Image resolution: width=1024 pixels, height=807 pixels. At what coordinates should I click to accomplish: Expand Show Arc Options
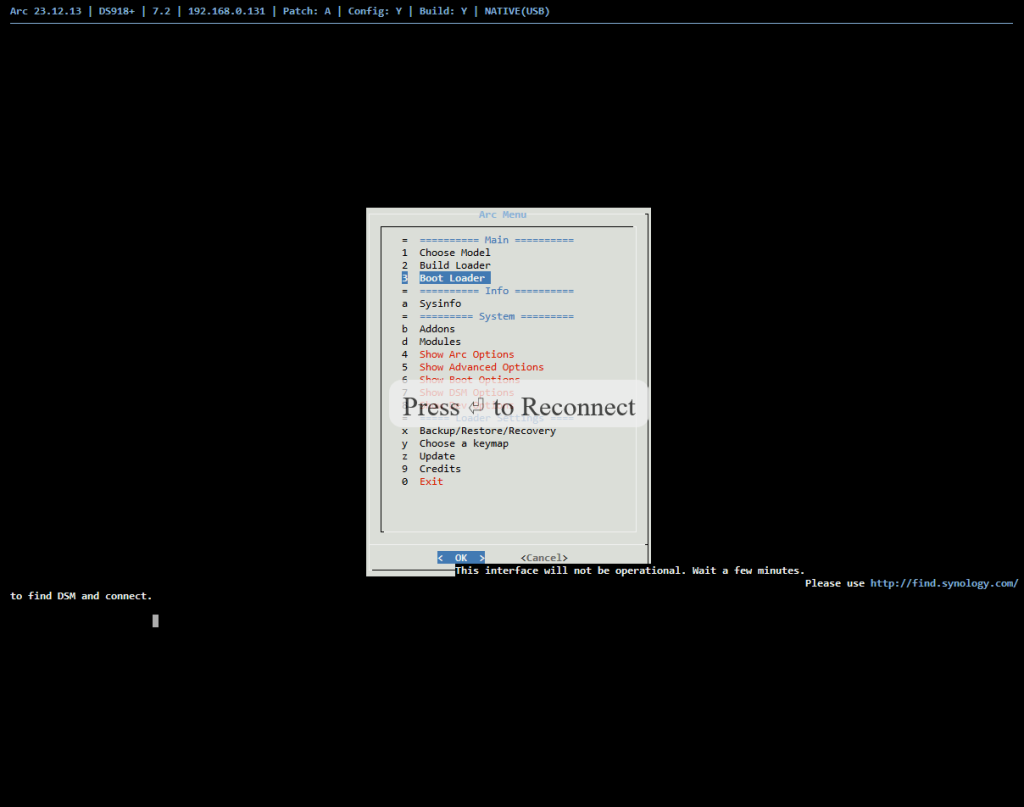pyautogui.click(x=466, y=355)
